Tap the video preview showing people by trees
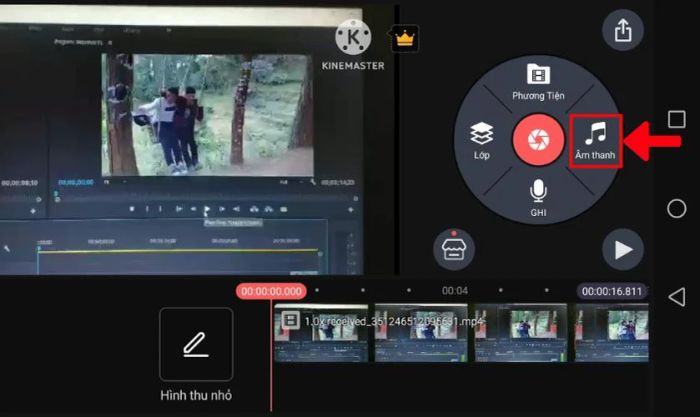Screen dimensions: 700x417 point(202,114)
